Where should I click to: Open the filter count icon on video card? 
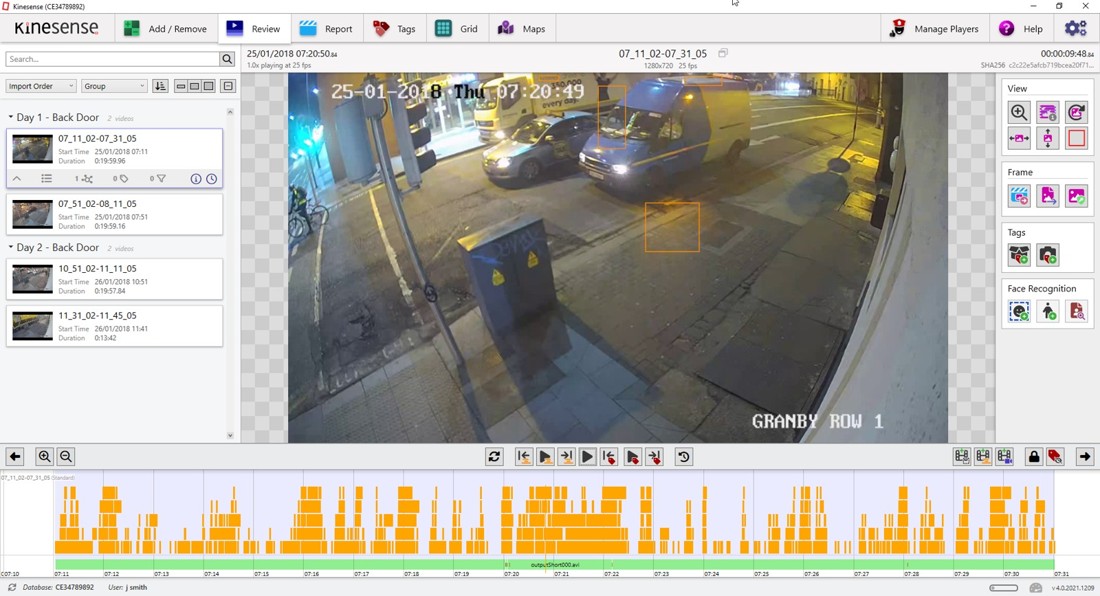pos(158,179)
